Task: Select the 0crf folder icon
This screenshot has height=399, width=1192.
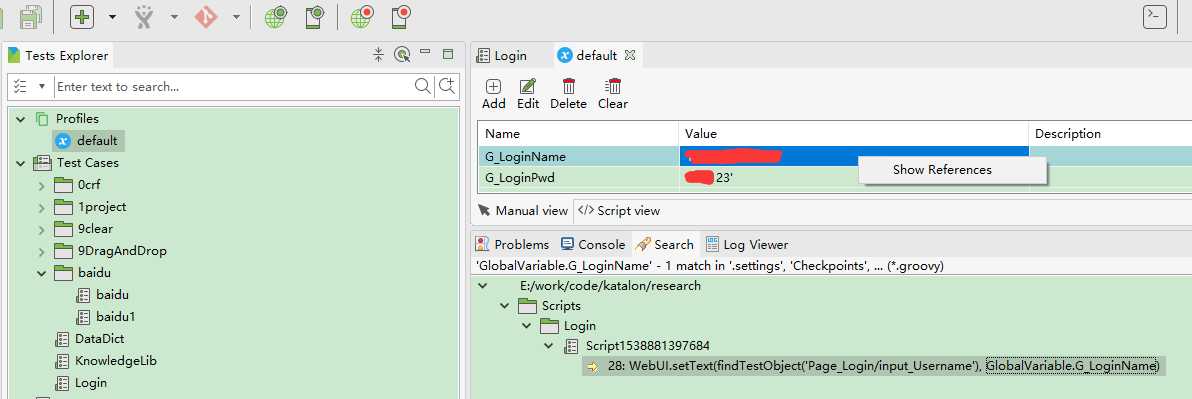Action: click(63, 185)
